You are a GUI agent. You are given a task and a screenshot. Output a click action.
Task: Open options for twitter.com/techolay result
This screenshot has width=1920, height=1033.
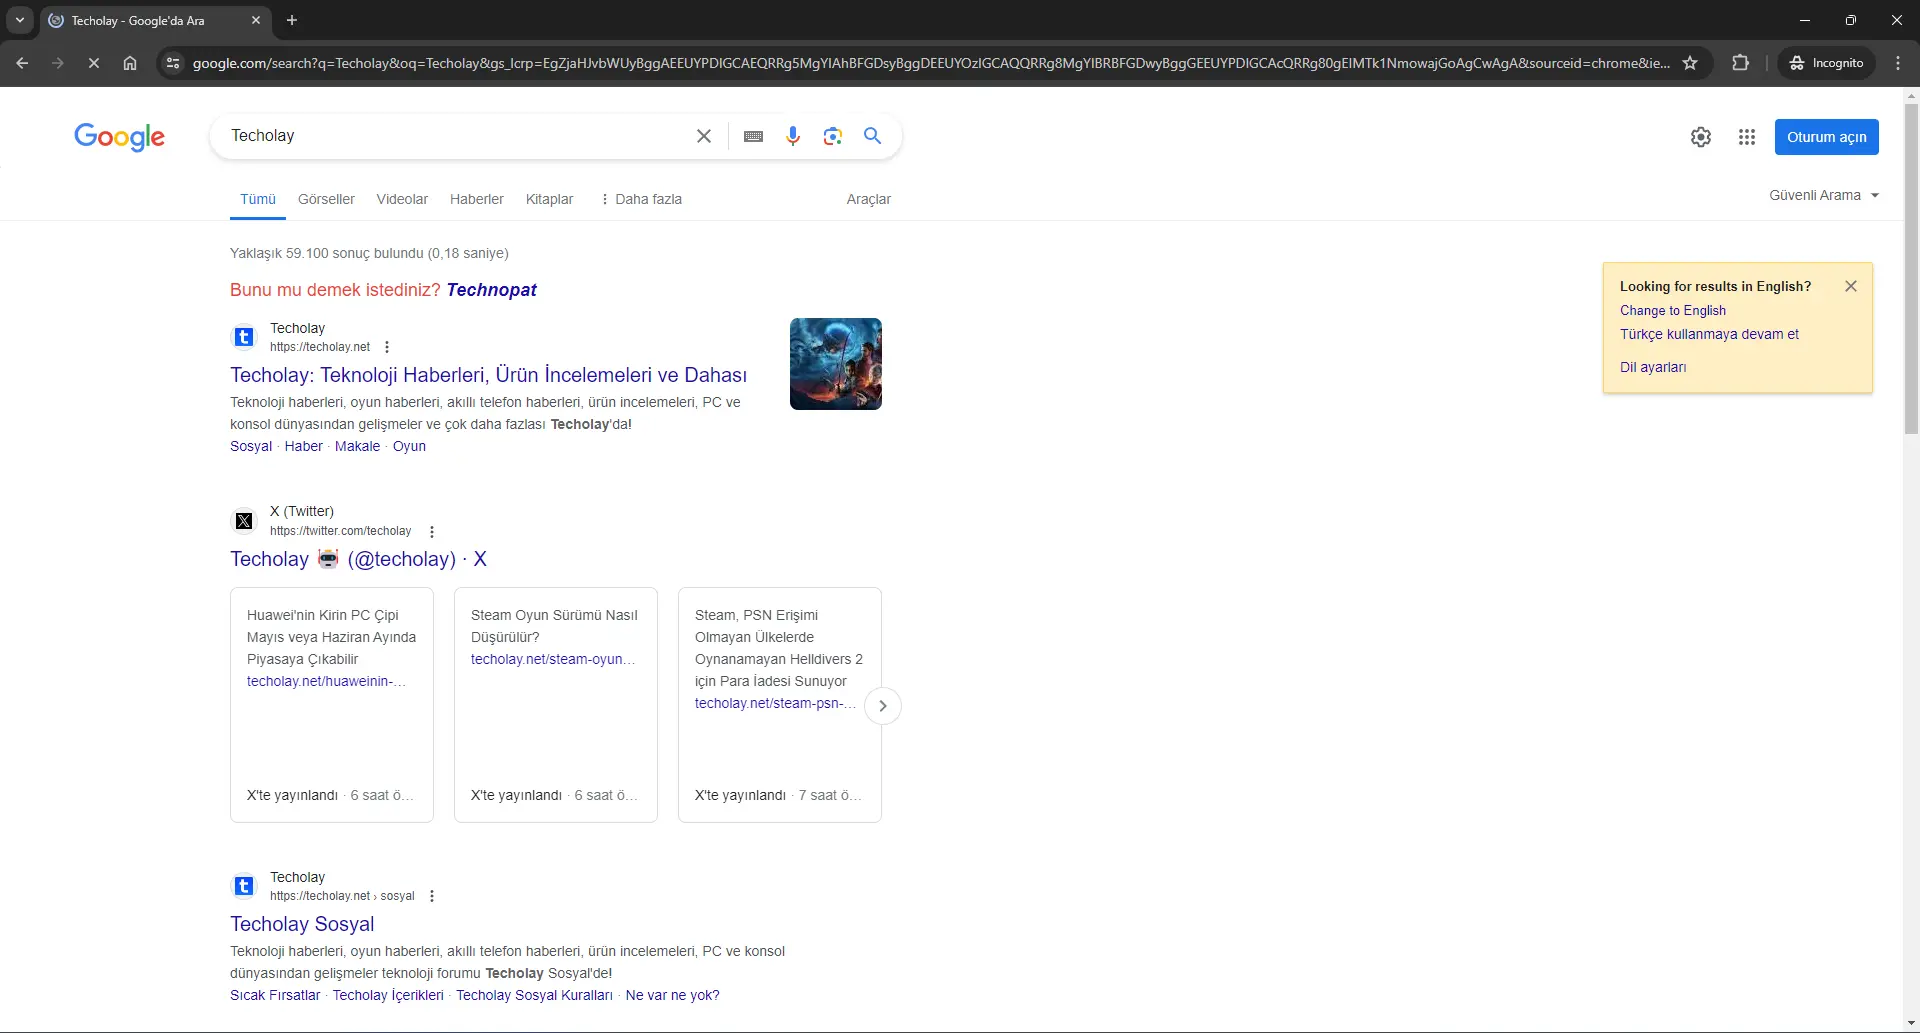pyautogui.click(x=432, y=532)
